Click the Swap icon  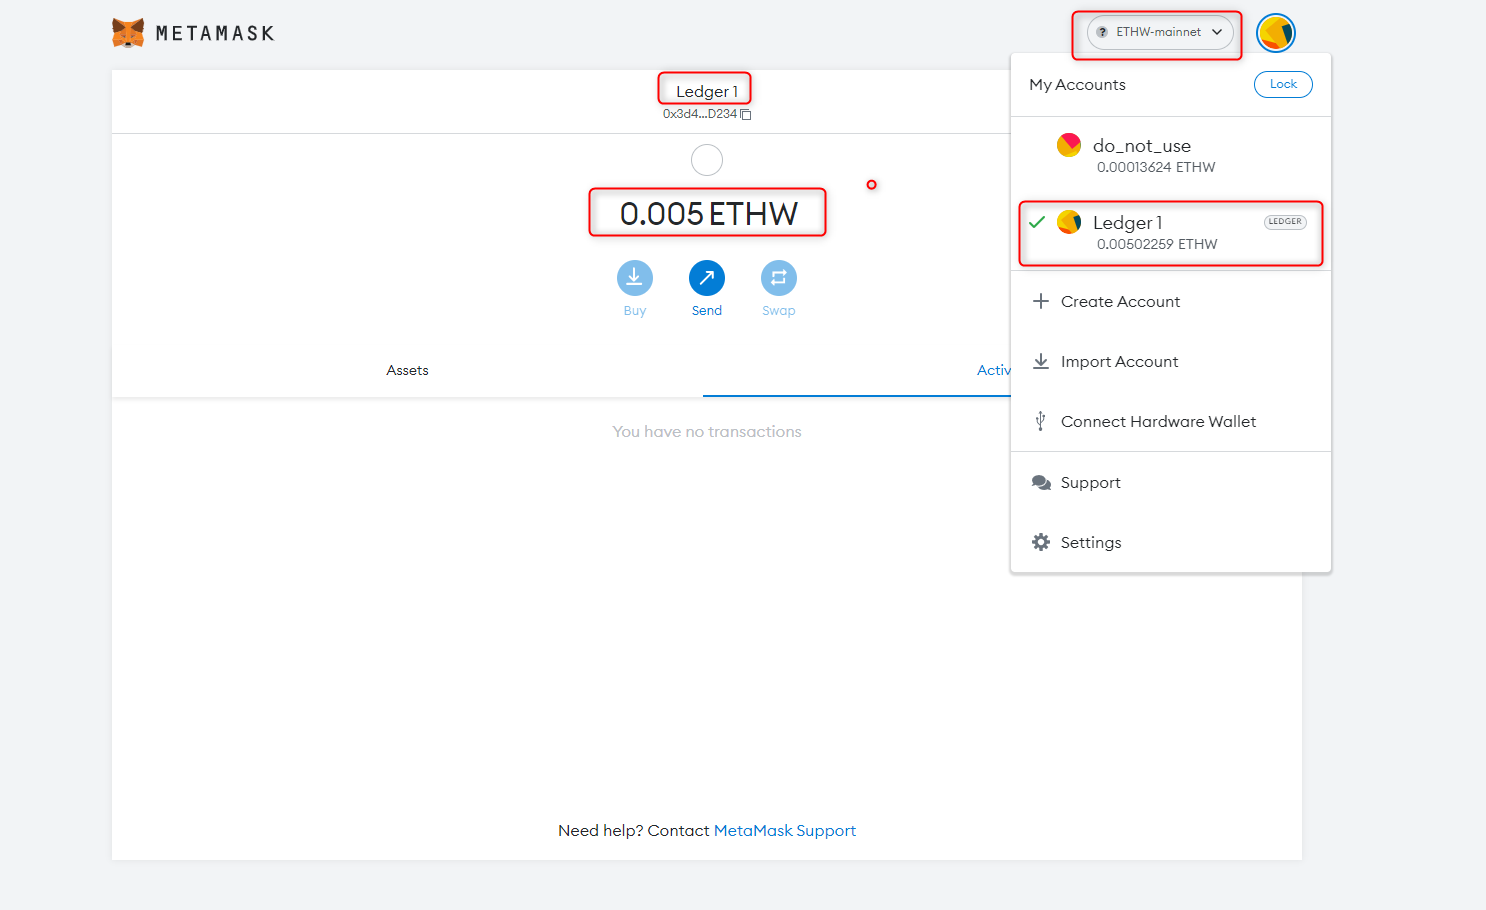[x=778, y=278]
